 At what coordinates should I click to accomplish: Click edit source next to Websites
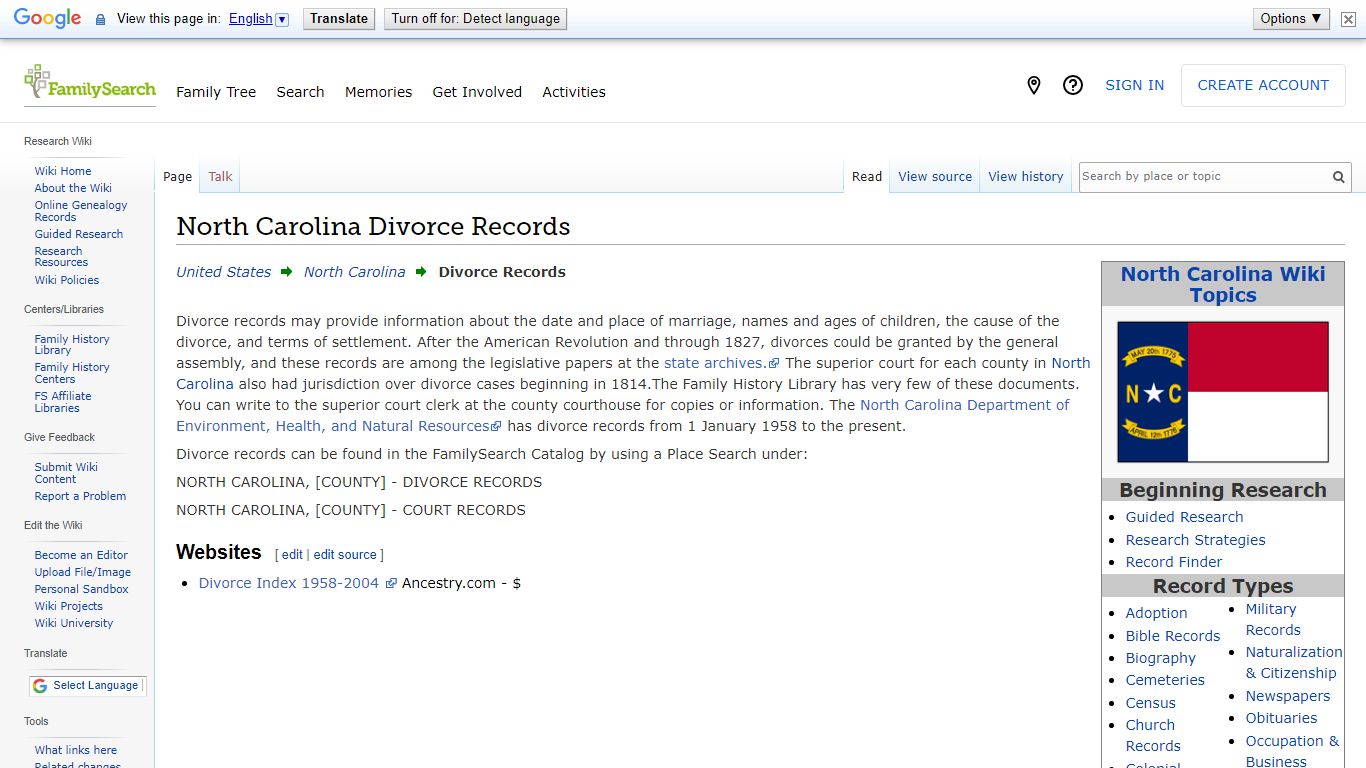pos(345,555)
